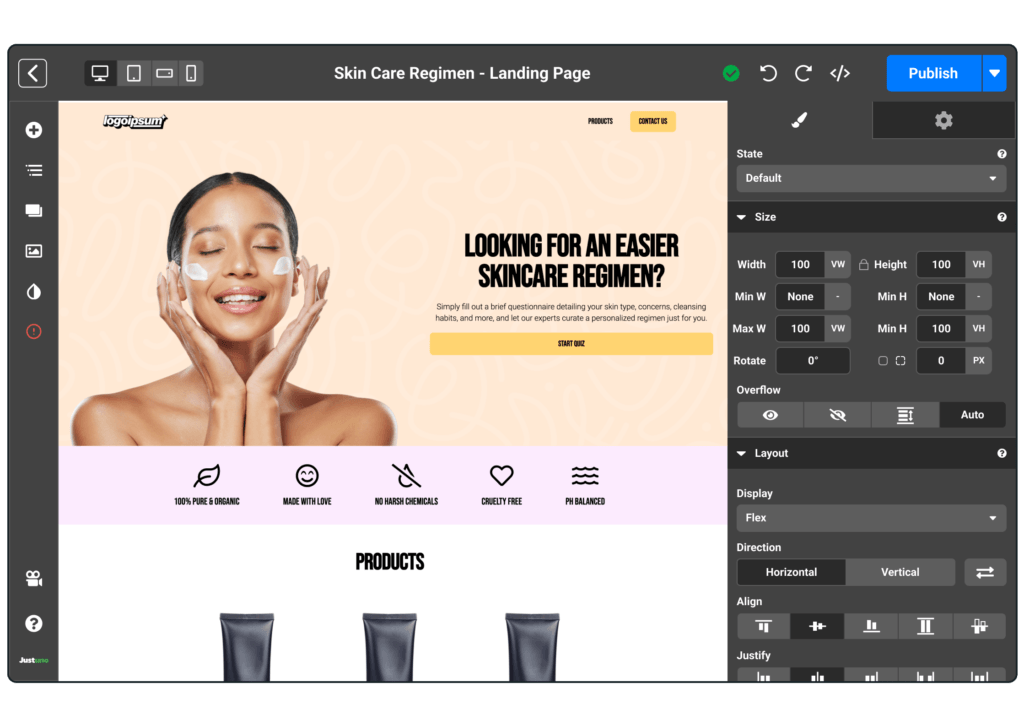Switch to desktop device preview
1024x726 pixels.
100,73
